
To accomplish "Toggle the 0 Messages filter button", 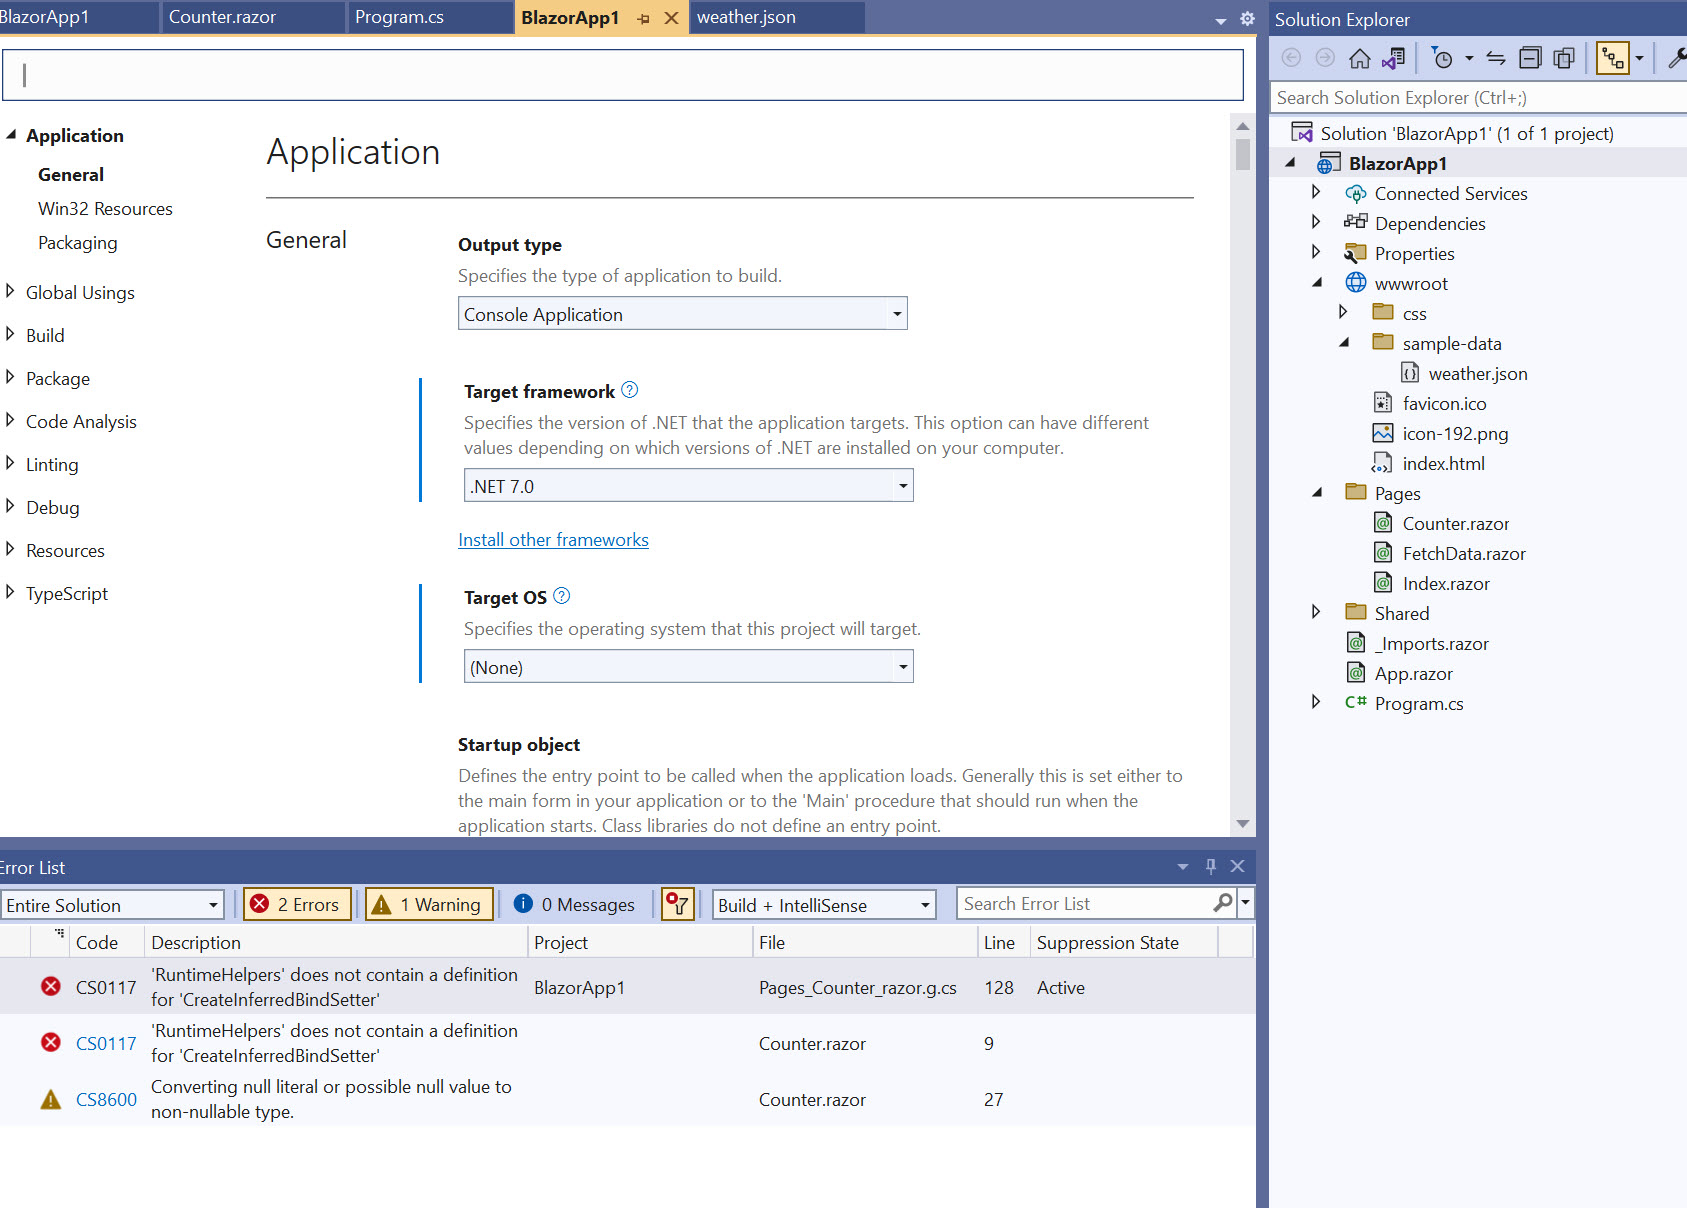I will click(575, 904).
